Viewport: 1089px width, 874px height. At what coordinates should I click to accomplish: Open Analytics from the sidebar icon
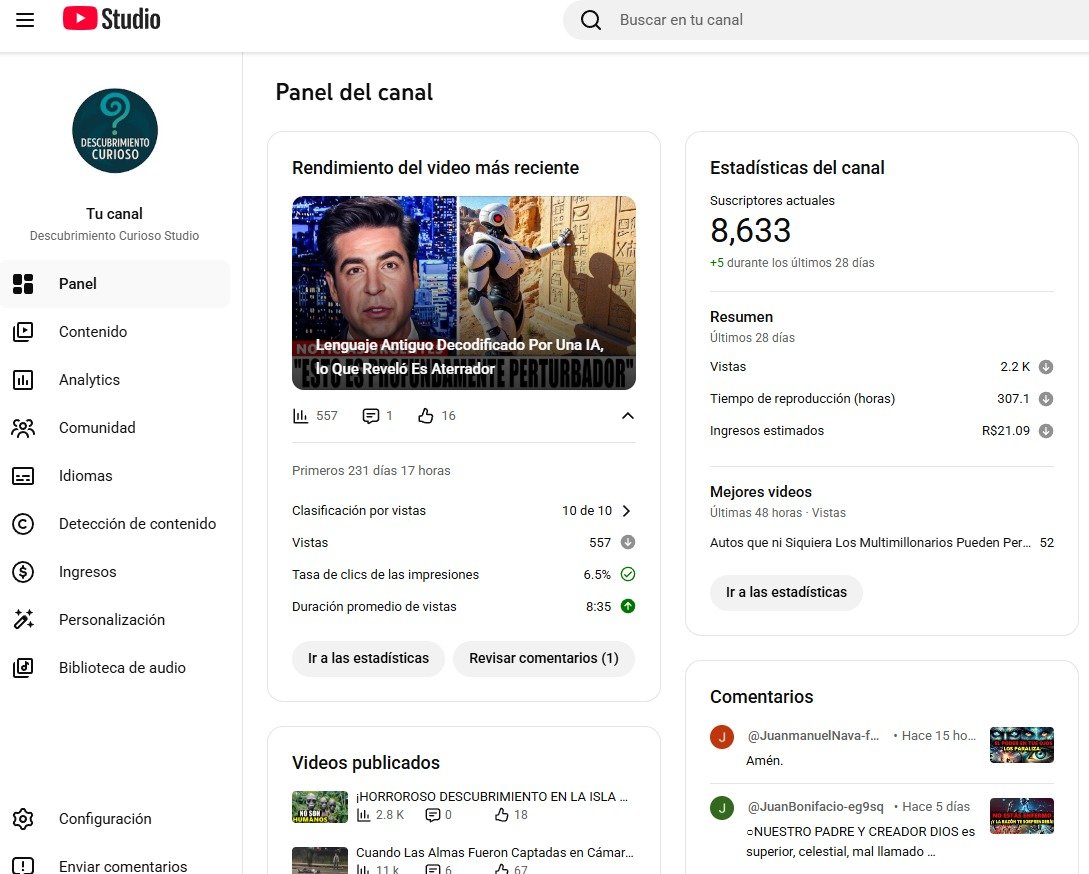23,380
